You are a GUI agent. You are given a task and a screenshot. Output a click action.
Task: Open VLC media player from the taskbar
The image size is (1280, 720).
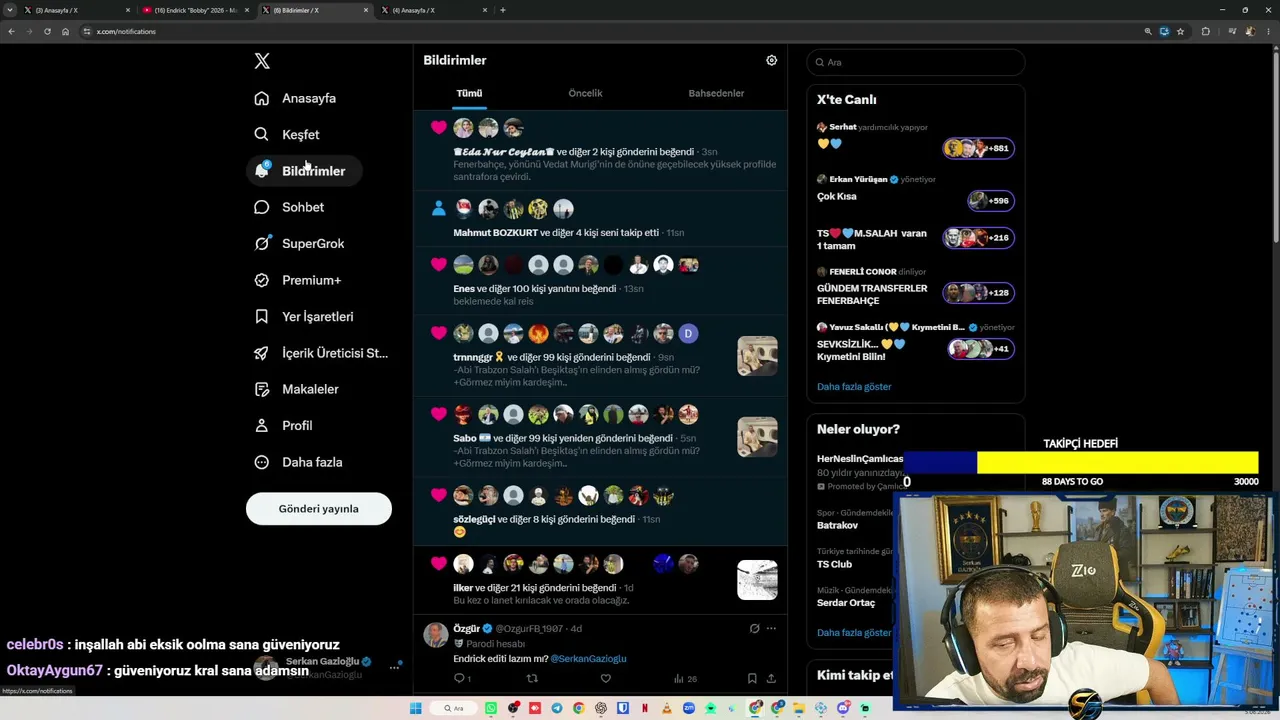(667, 708)
